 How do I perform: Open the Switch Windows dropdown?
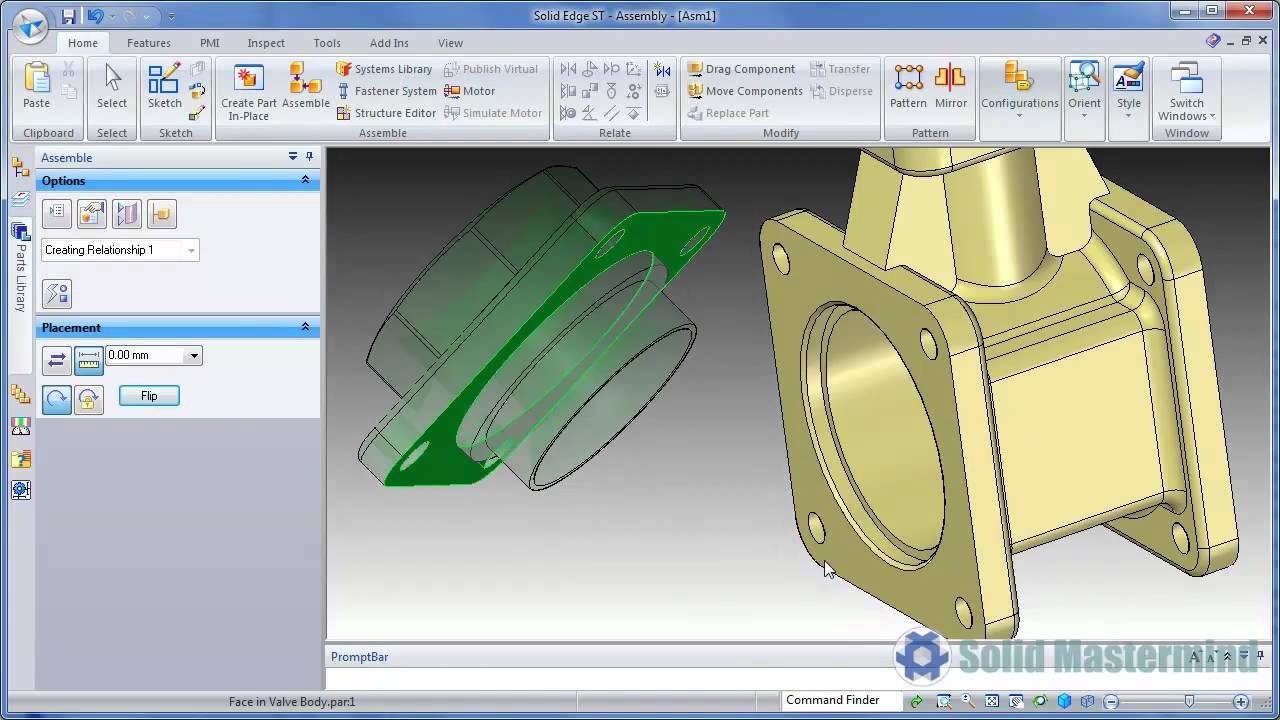click(1187, 91)
